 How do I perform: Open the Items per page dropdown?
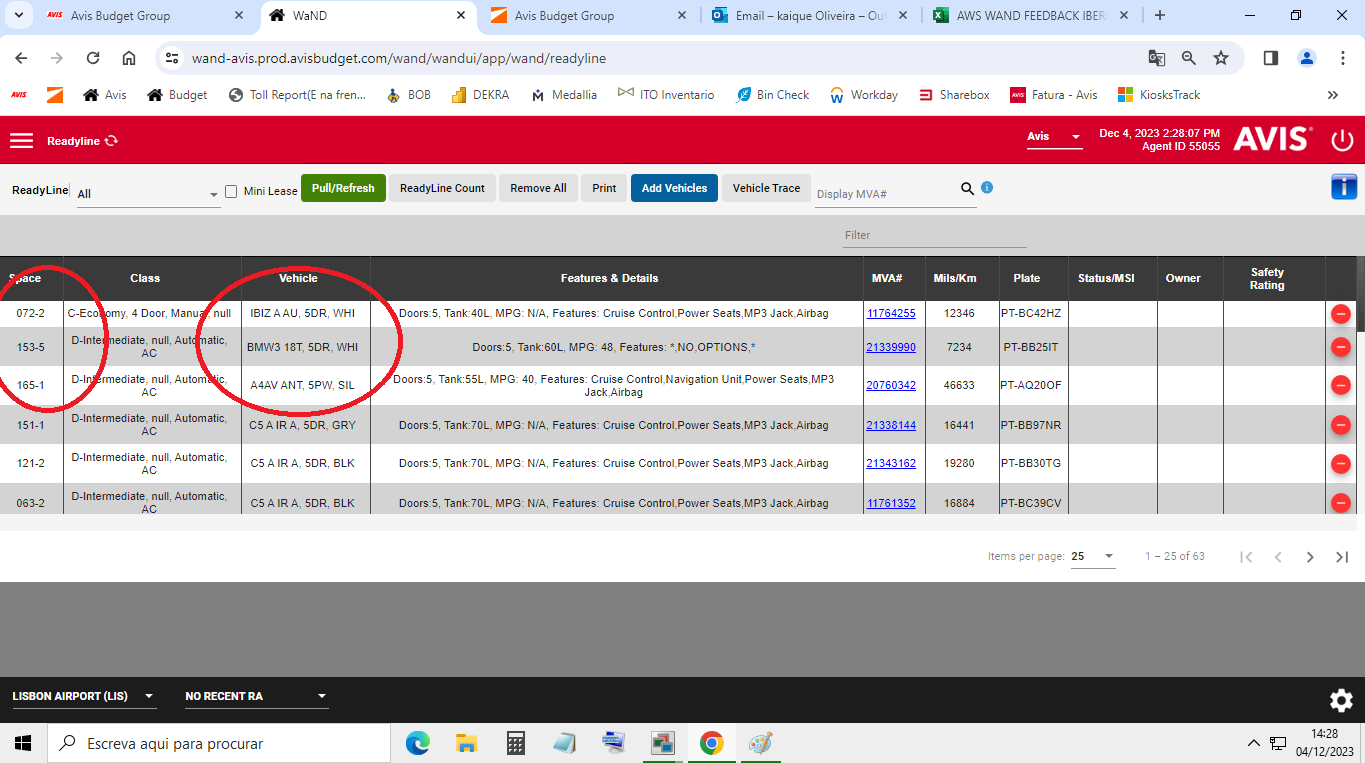[x=1093, y=556]
